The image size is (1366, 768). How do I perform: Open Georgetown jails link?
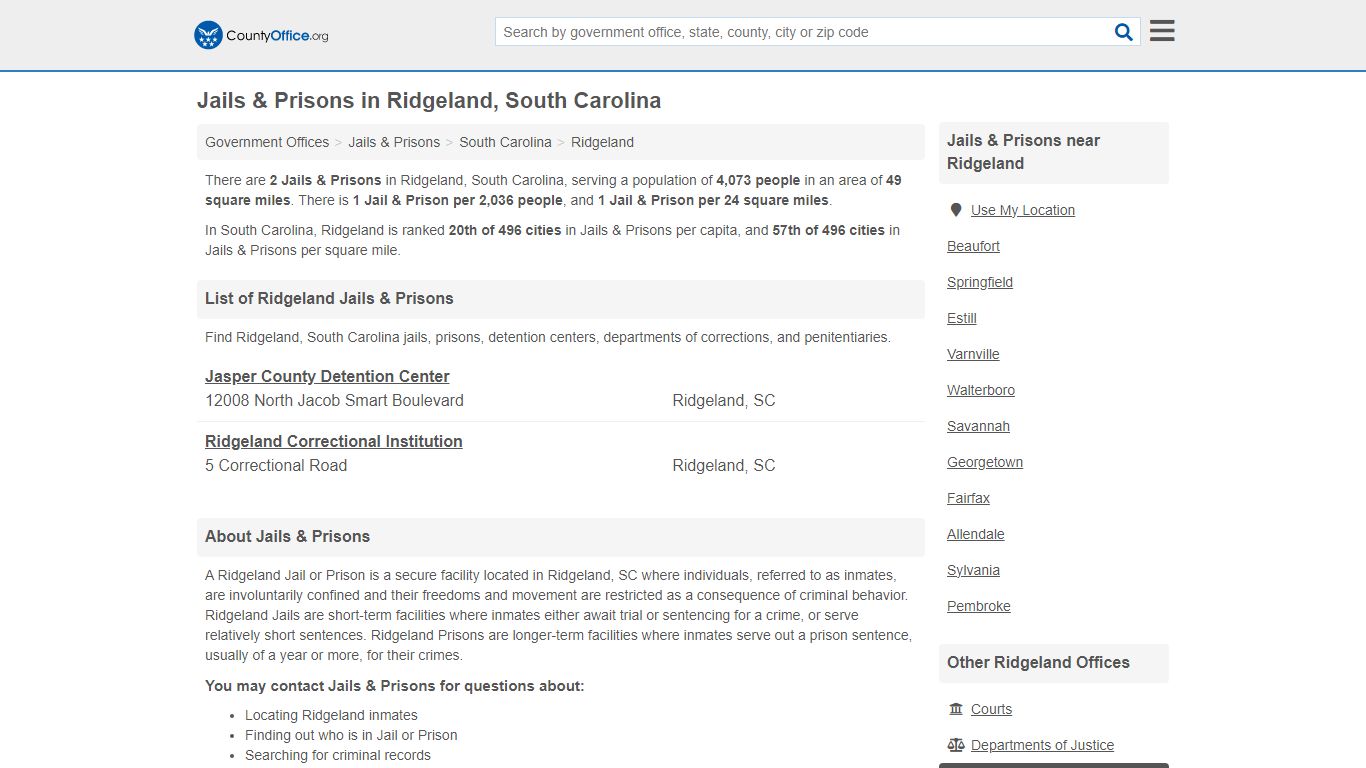pyautogui.click(x=985, y=462)
